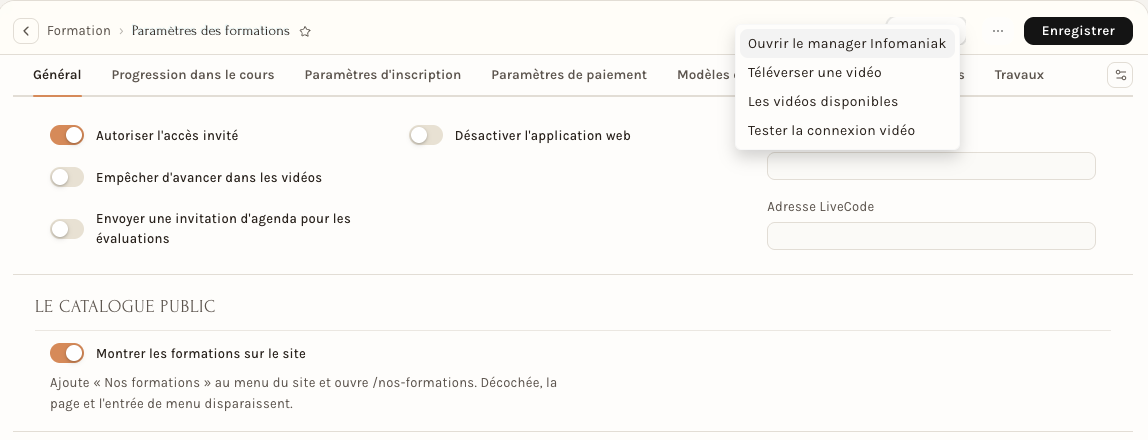Open the tab settings sliders icon
This screenshot has width=1148, height=440.
pos(1119,75)
